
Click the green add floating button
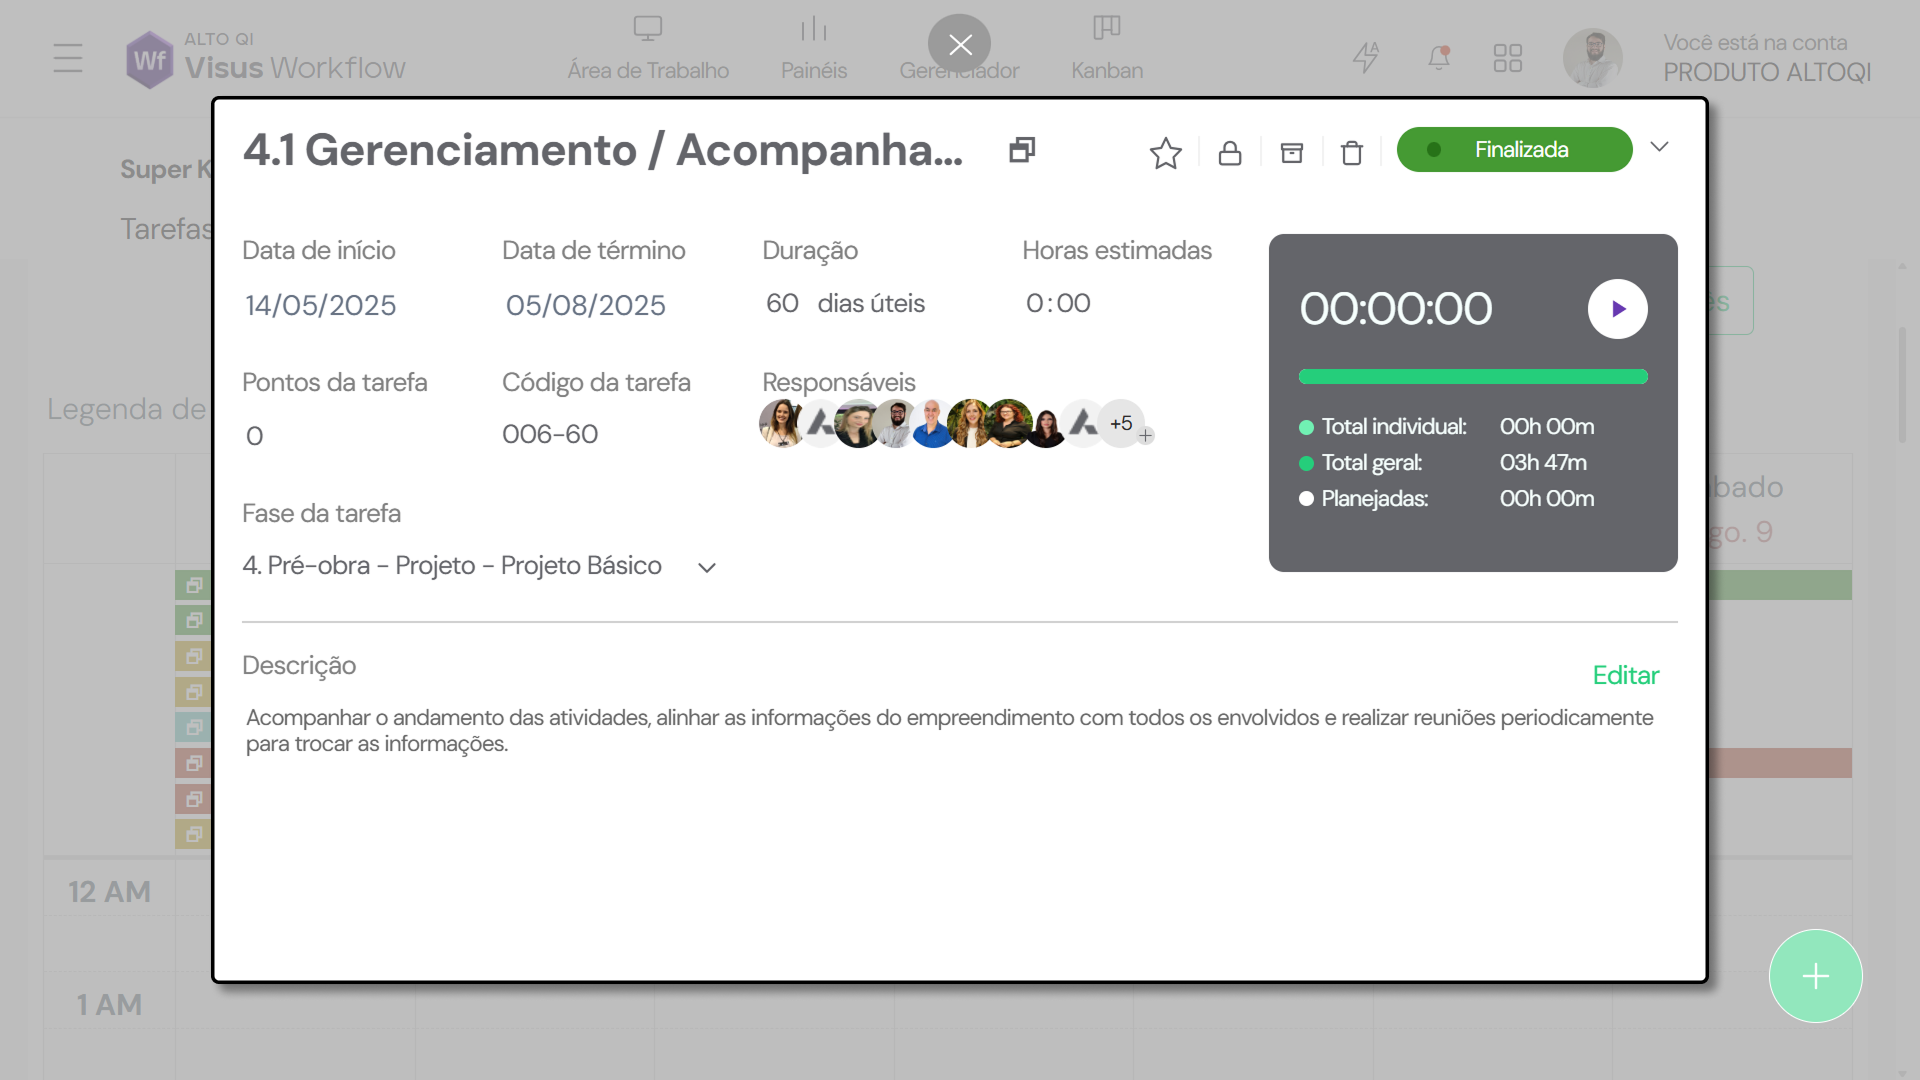point(1814,976)
